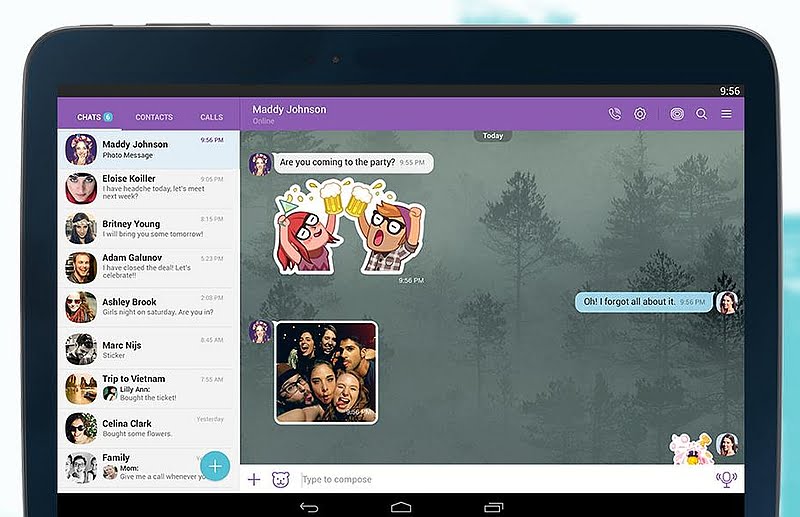Open conversation settings gear icon
Image resolution: width=800 pixels, height=517 pixels.
[640, 114]
